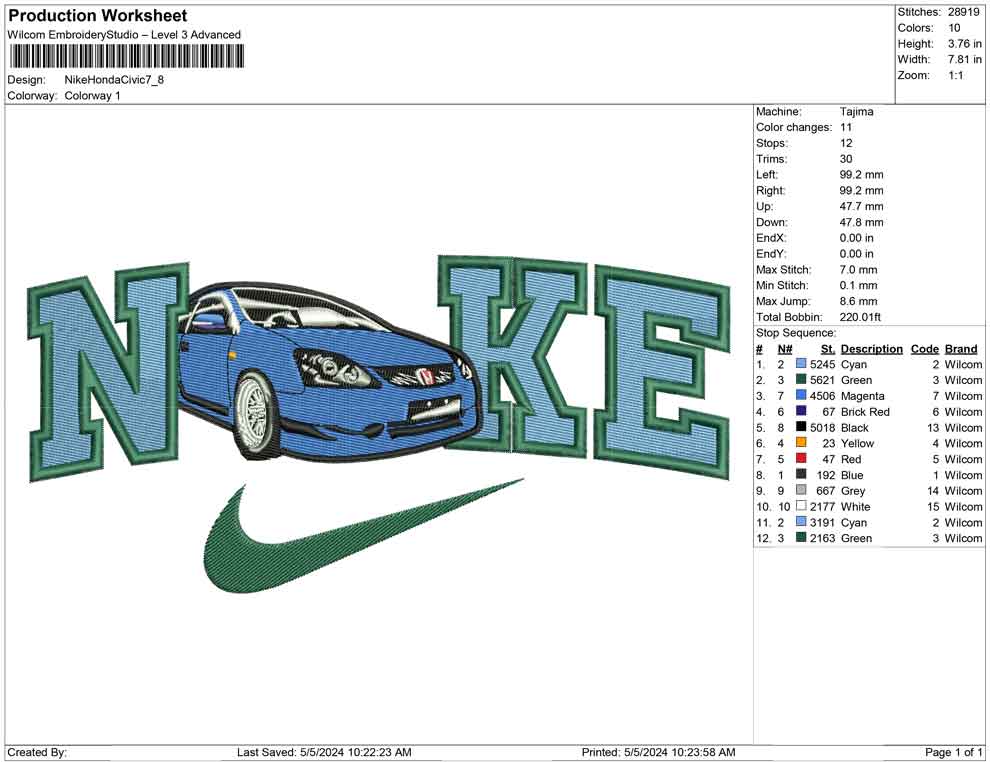
Task: Select the Code column header
Action: pos(924,349)
